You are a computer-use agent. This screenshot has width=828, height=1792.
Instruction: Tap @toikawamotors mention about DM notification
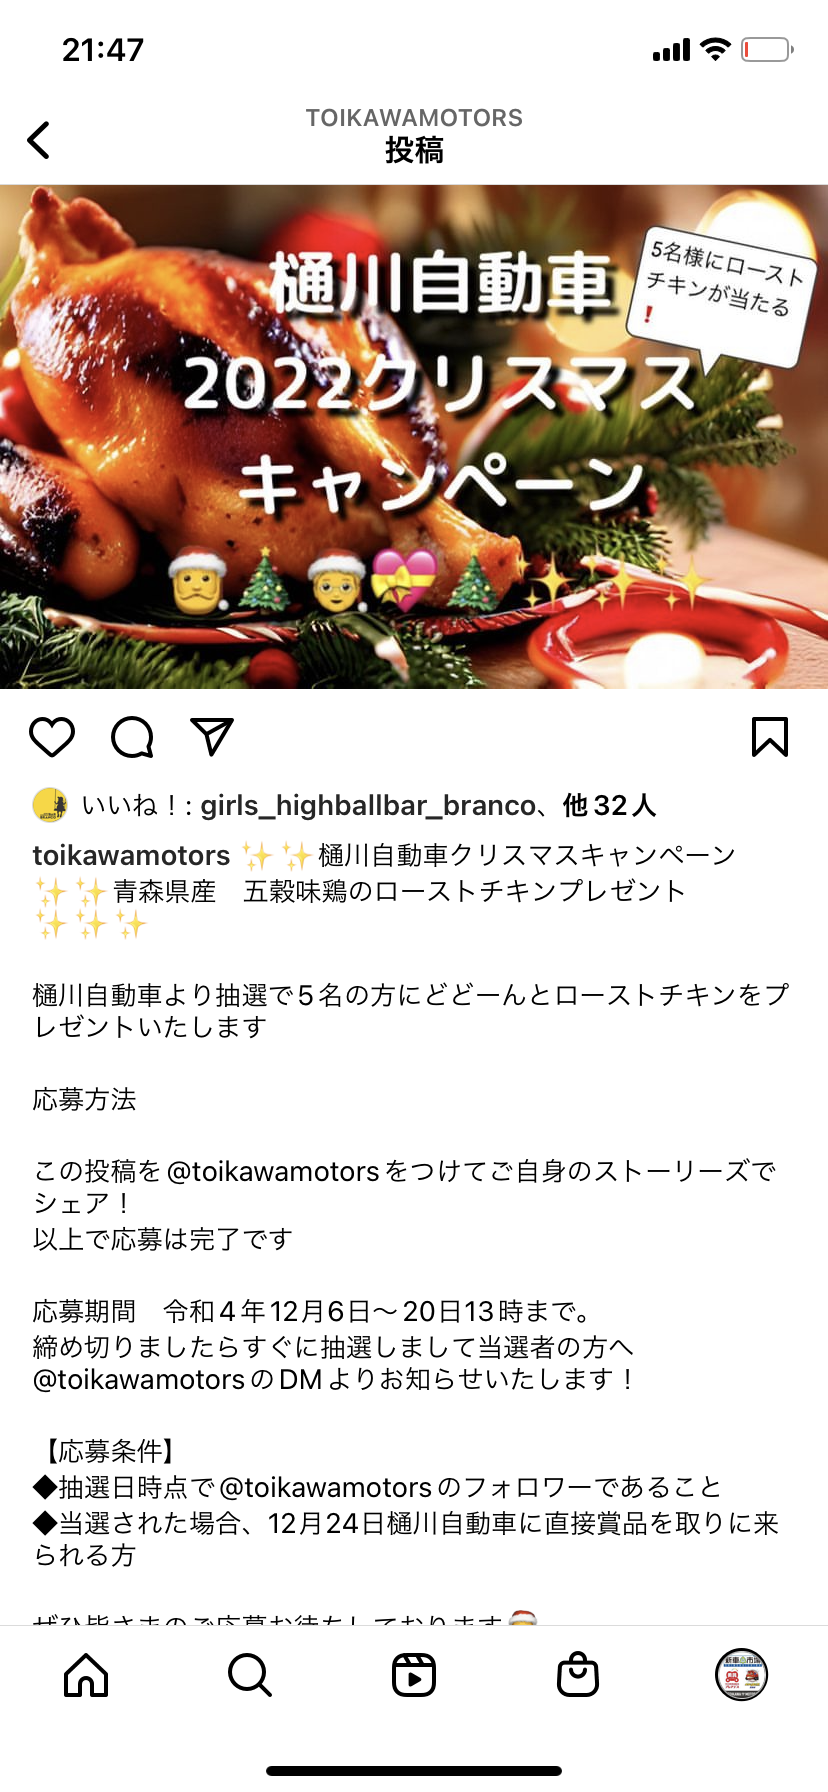[x=139, y=1380]
